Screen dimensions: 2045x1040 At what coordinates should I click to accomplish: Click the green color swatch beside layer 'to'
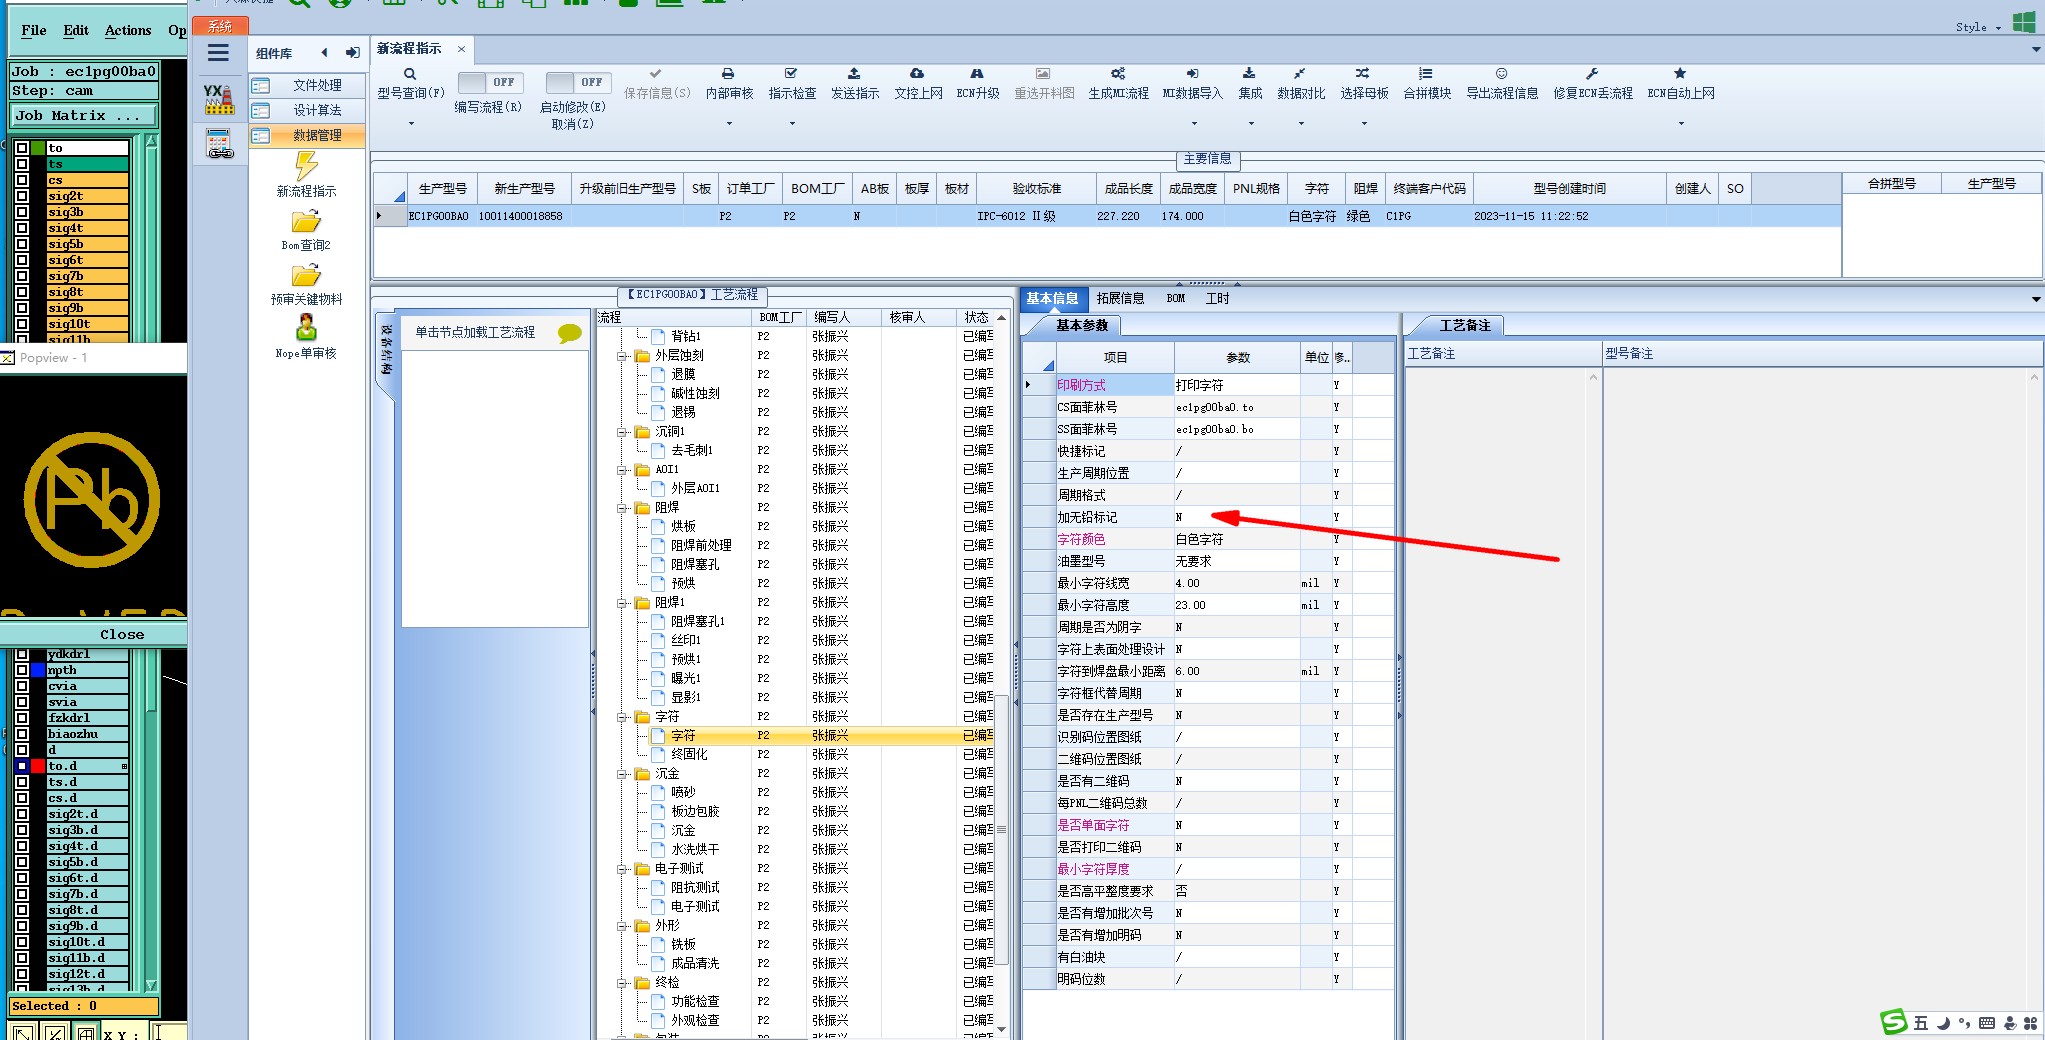point(38,148)
